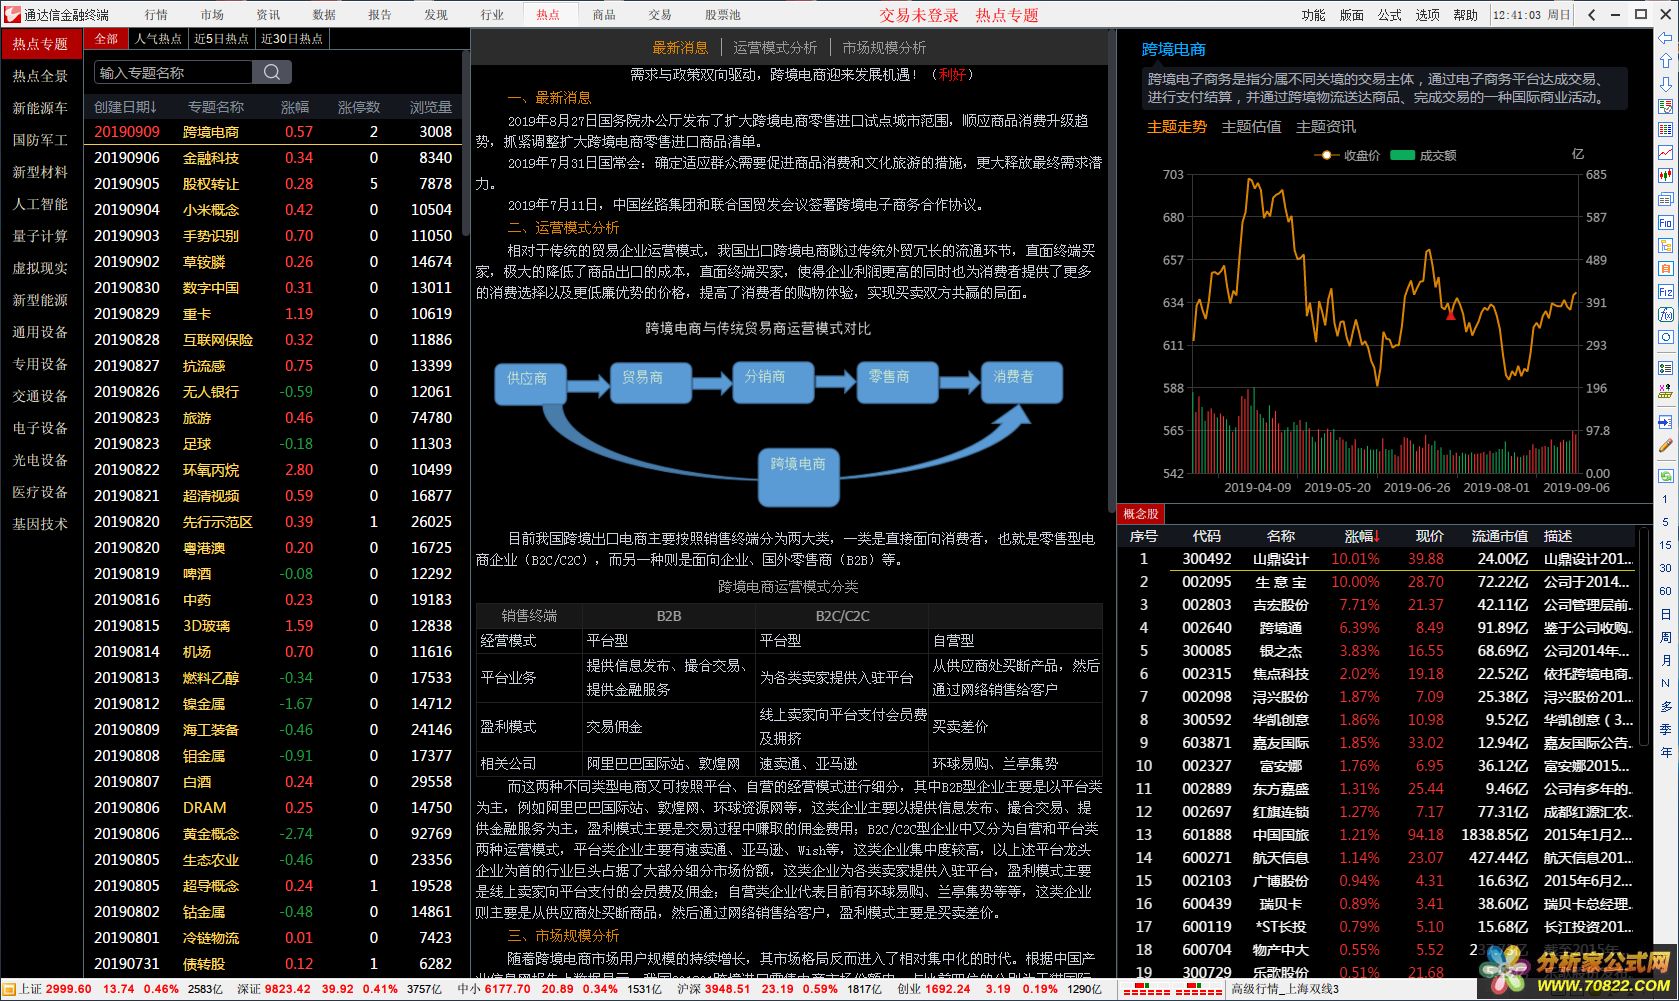This screenshot has height=1001, width=1679.
Task: Click the green refresh icon in right toolbar
Action: (x=1665, y=475)
